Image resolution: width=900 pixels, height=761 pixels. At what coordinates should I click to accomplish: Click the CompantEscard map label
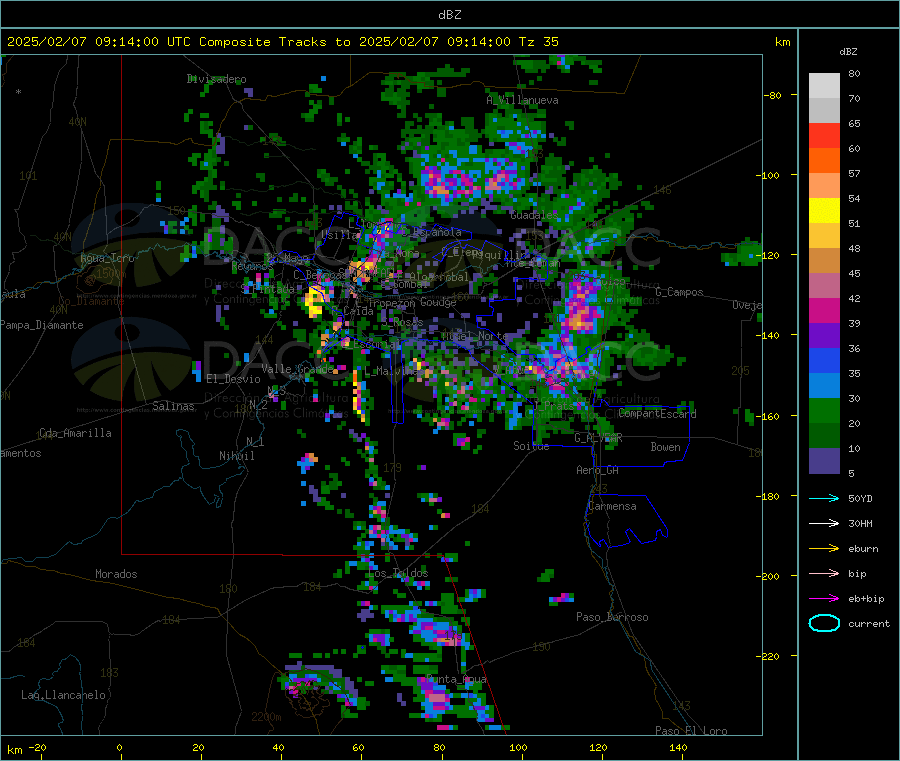pos(657,413)
